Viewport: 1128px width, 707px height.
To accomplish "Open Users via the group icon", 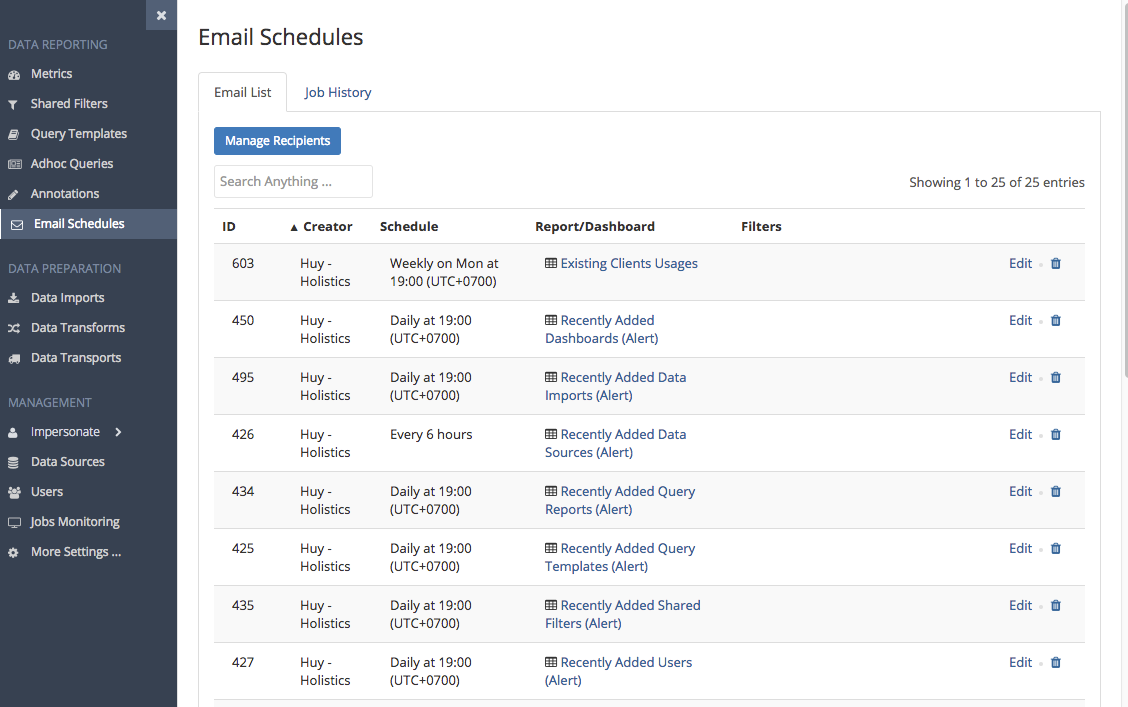I will coord(14,491).
